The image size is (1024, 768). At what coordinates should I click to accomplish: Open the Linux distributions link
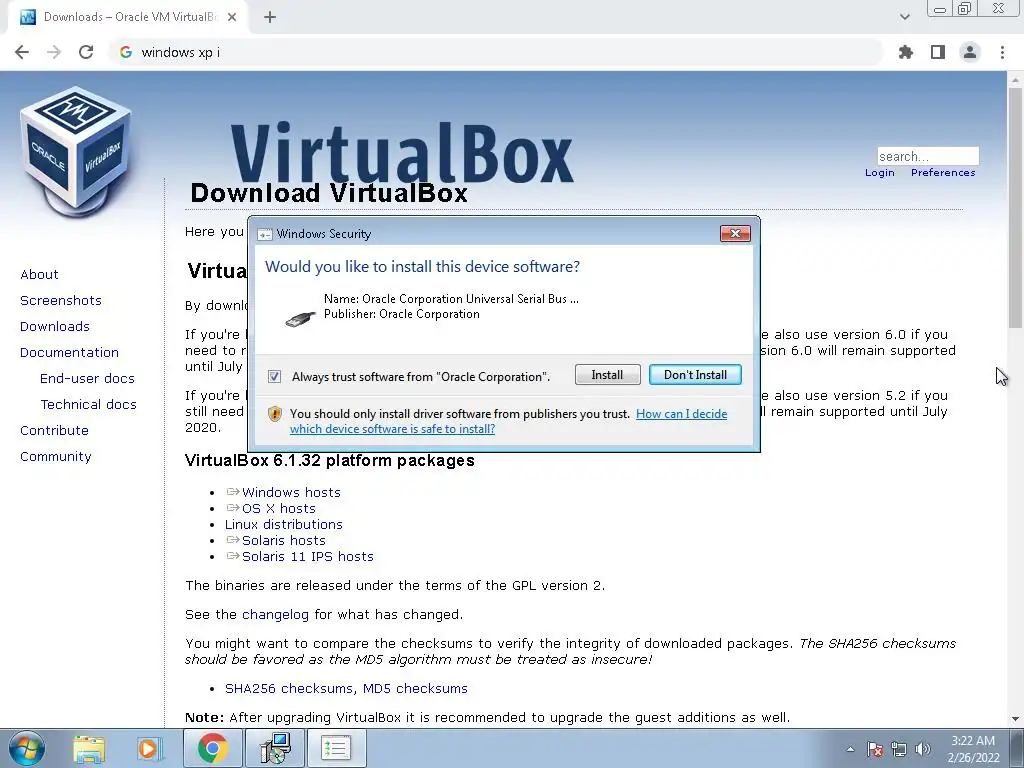click(x=283, y=524)
